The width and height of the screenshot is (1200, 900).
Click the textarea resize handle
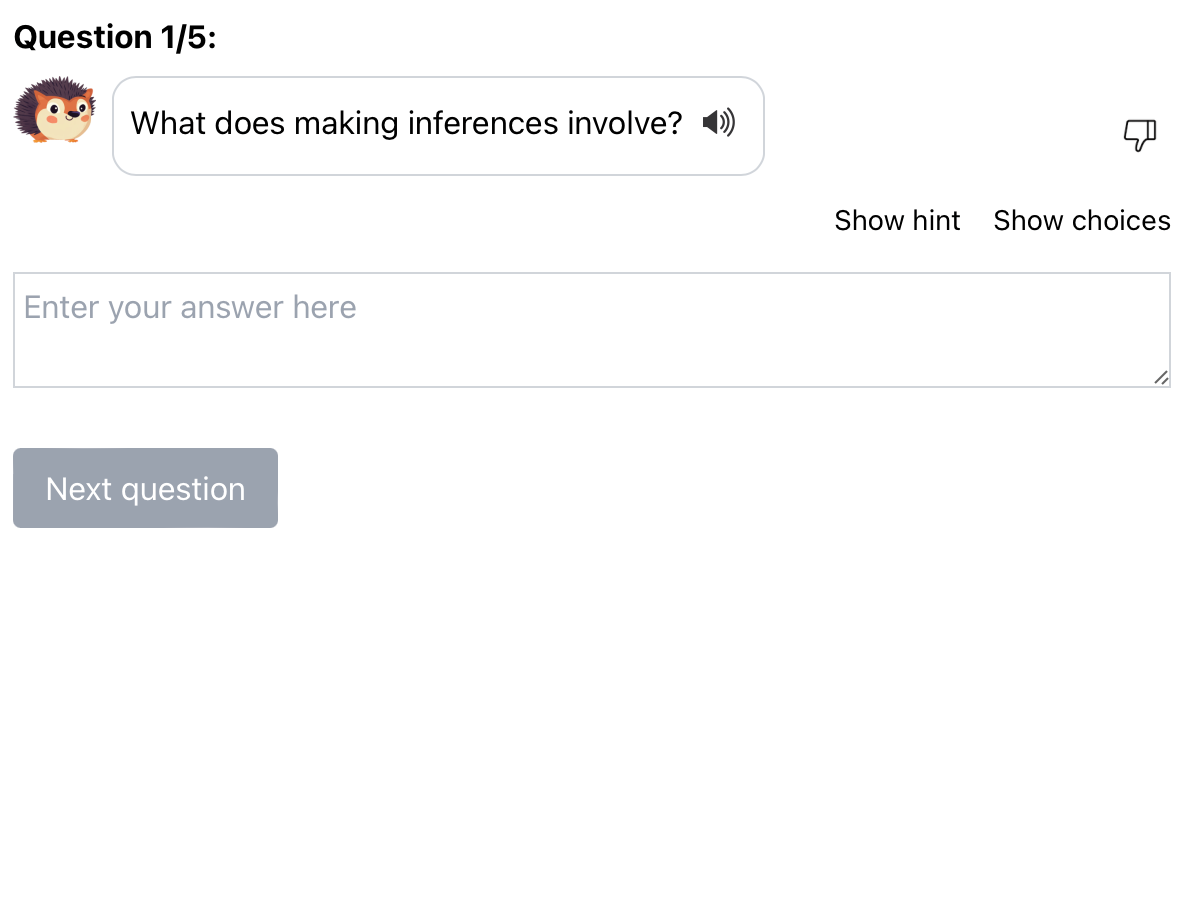(x=1160, y=377)
